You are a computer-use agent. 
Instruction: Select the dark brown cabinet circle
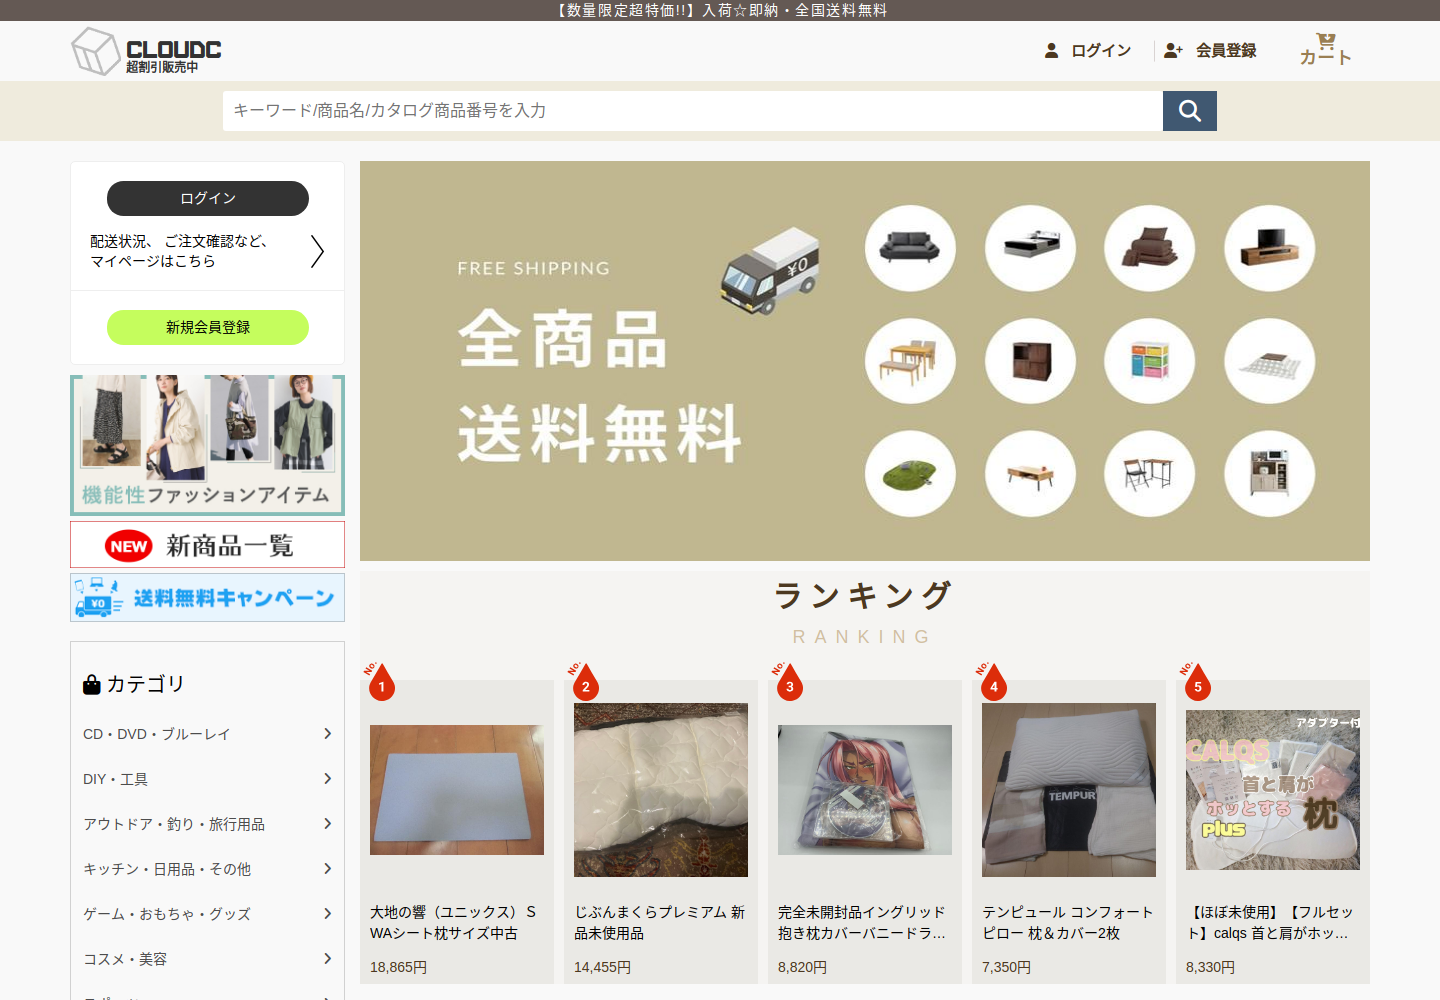click(1030, 361)
